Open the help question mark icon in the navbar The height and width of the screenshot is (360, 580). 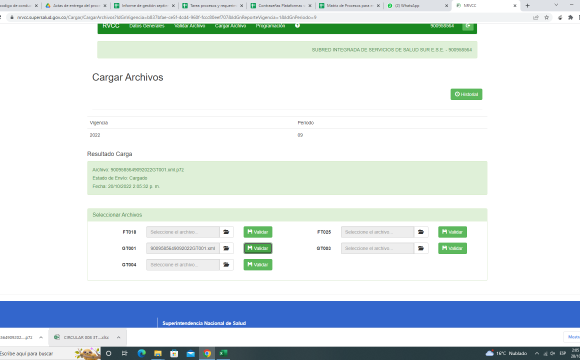(x=297, y=26)
